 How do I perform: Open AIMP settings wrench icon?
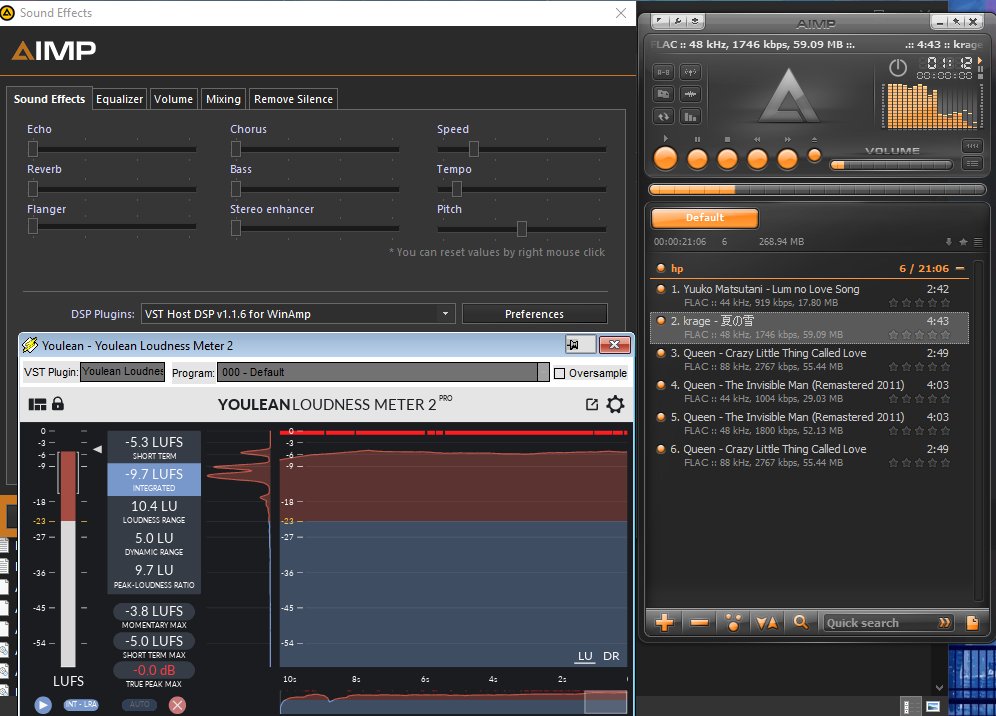coord(678,21)
